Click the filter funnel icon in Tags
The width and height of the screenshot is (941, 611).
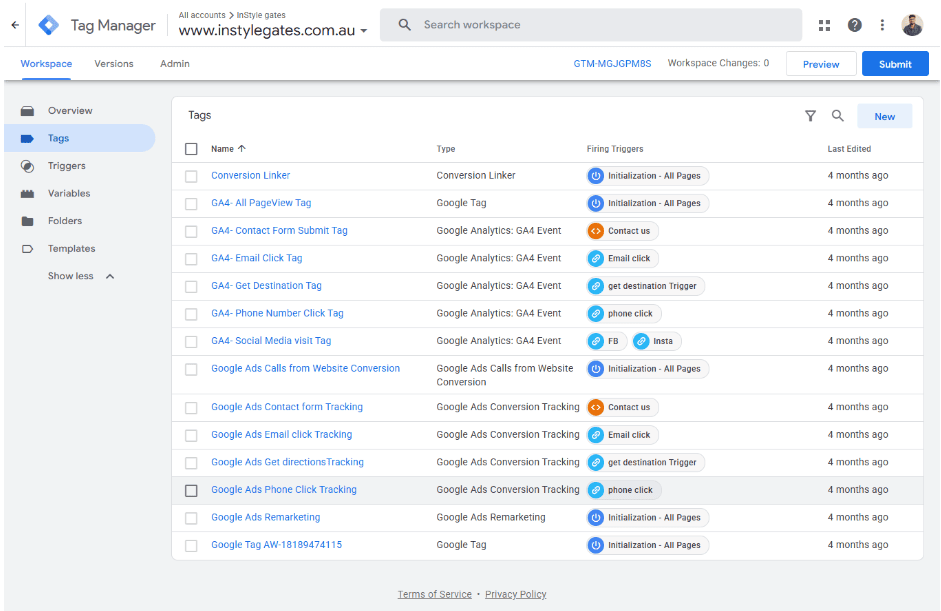click(x=810, y=116)
